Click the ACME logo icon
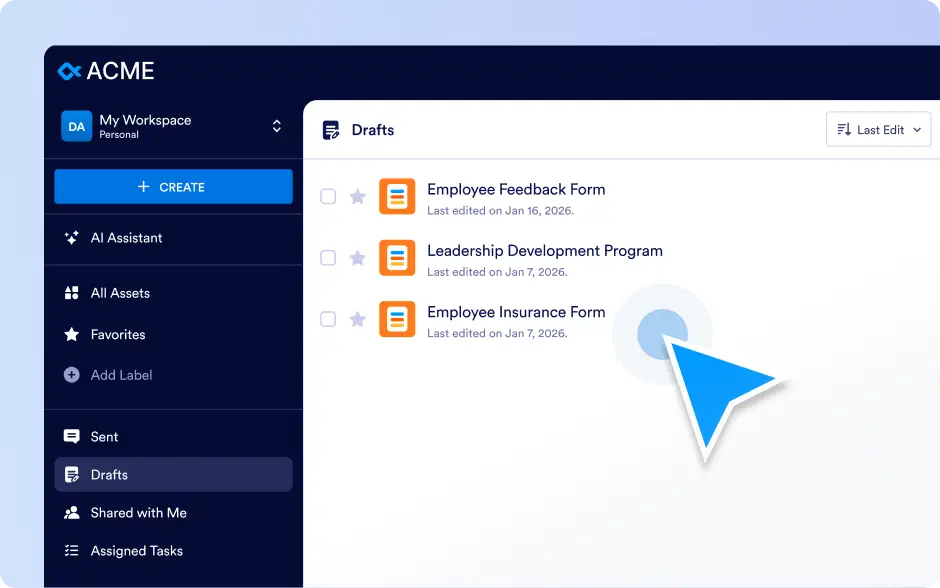This screenshot has width=940, height=588. click(x=70, y=71)
